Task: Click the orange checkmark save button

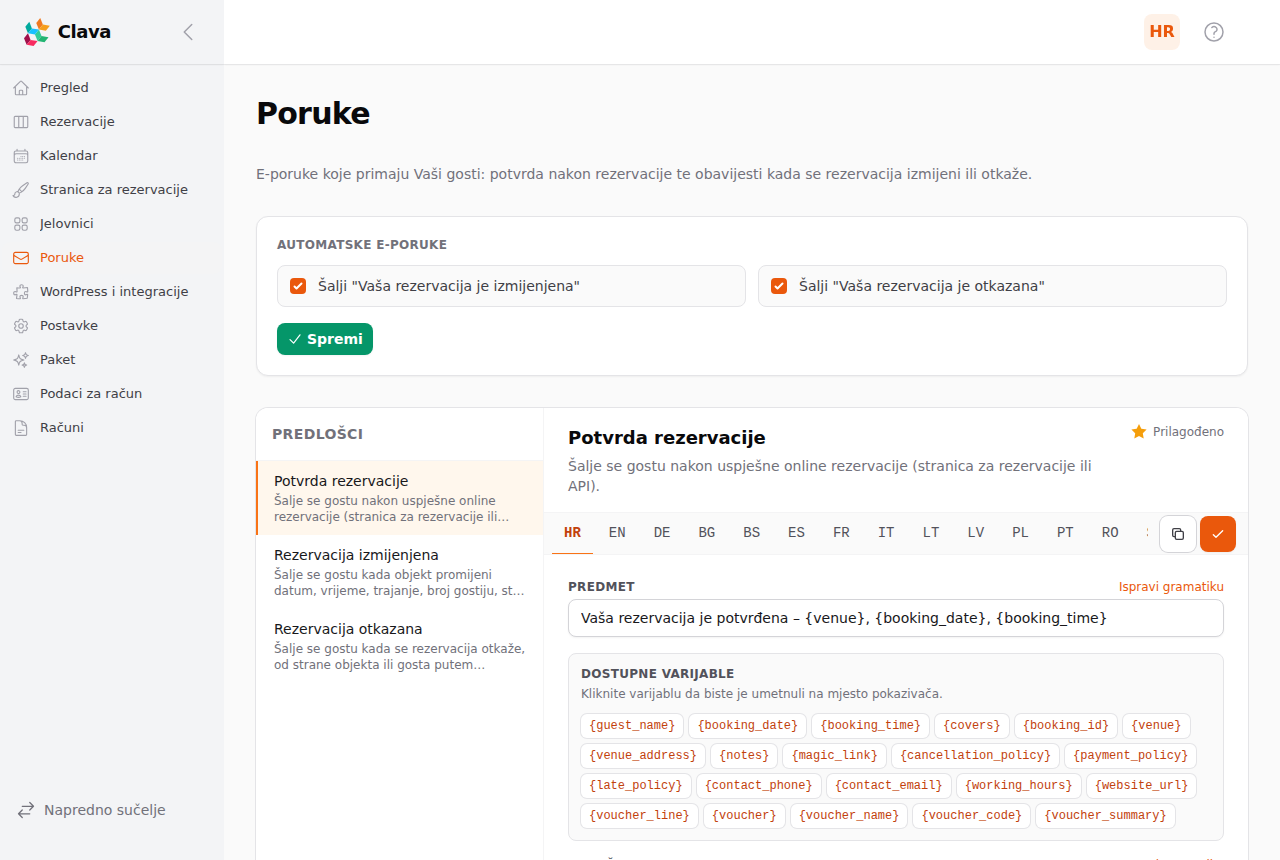Action: click(x=1218, y=534)
